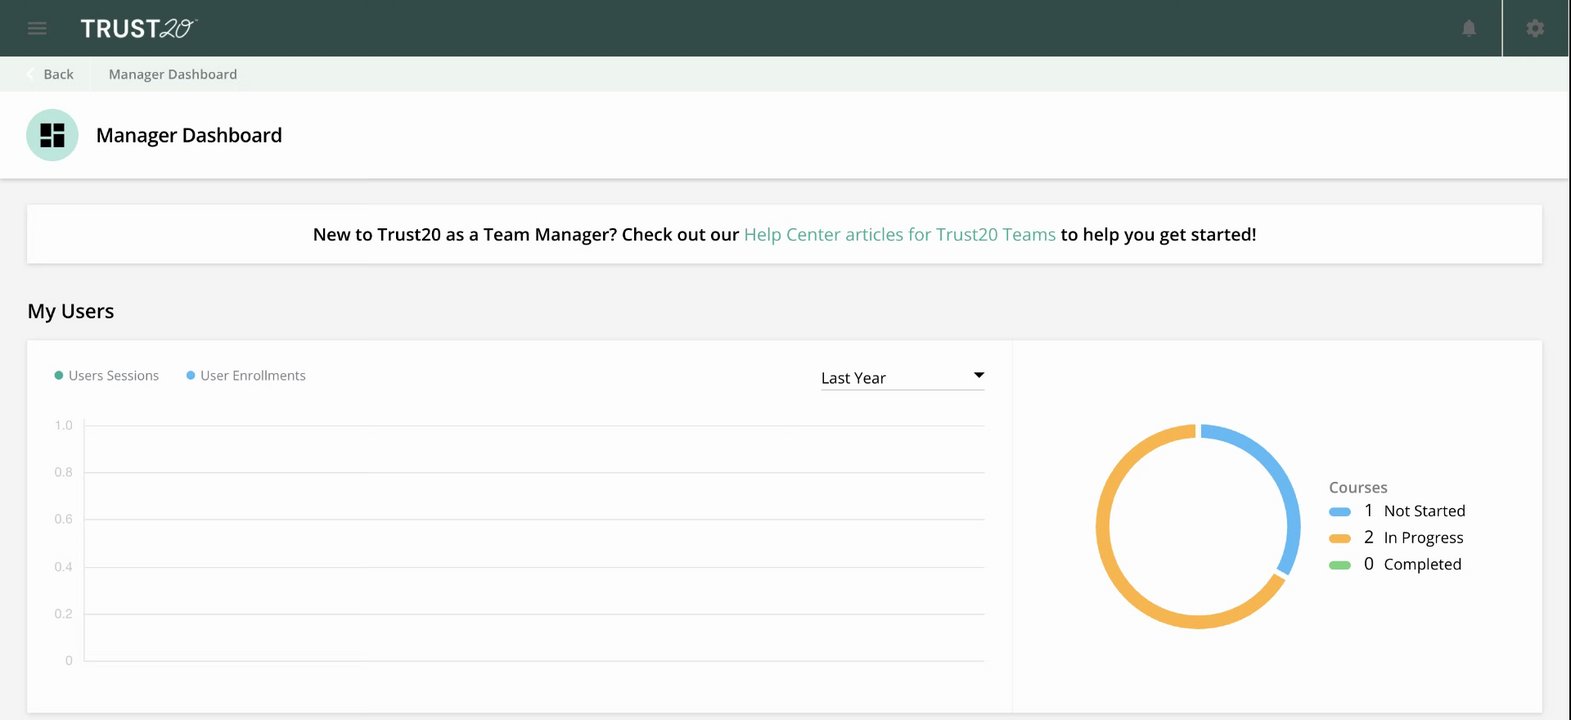Click the blue Not Started legend swatch
Screen dimensions: 1571x720
1340,511
